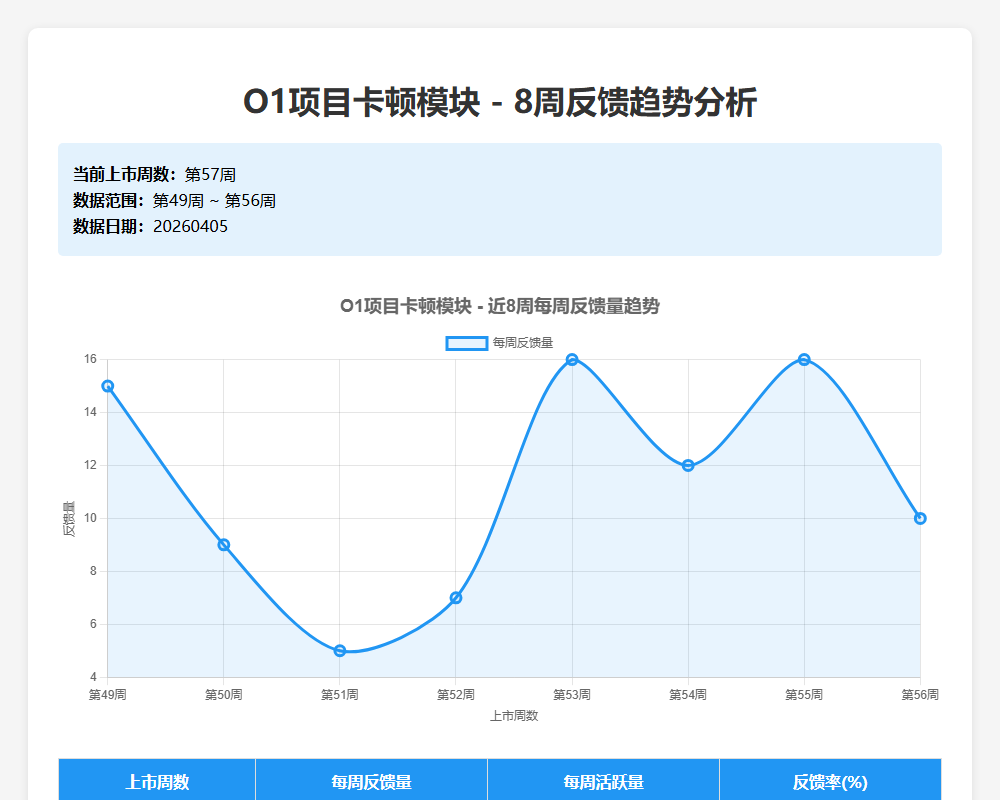Click the x-axis label 第55周

click(x=804, y=695)
